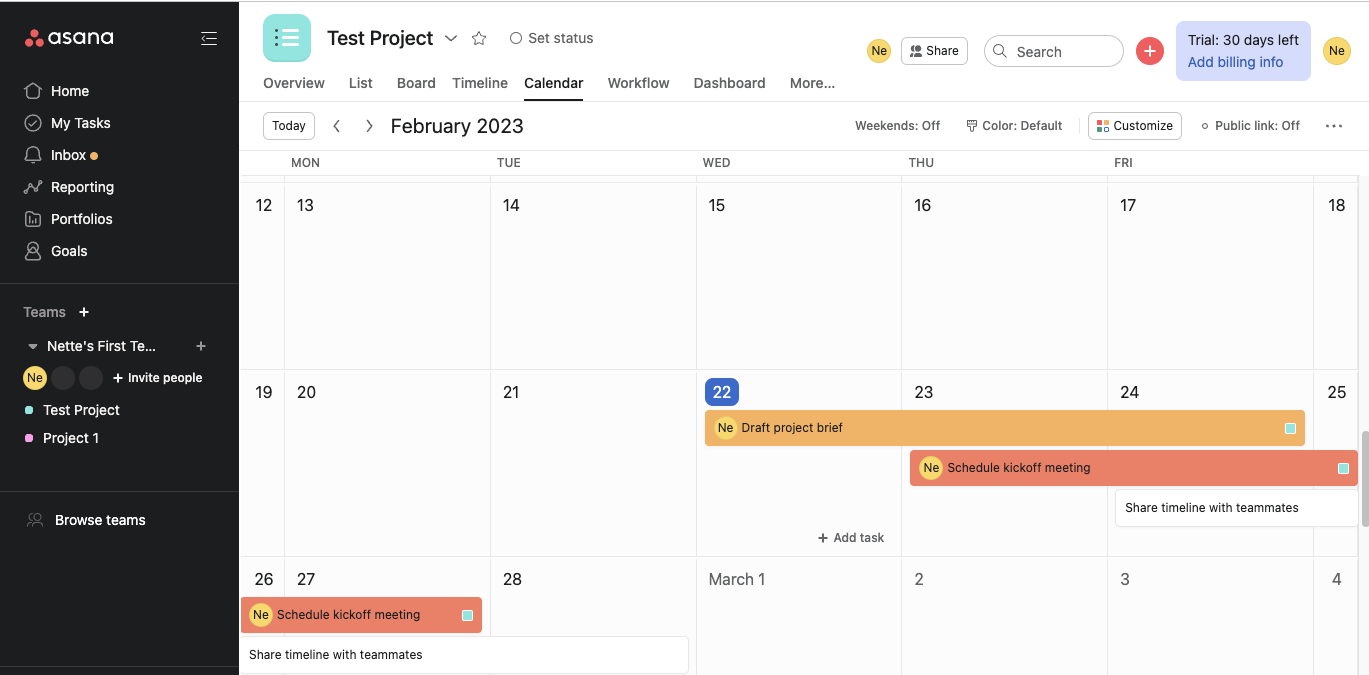Switch to the Timeline tab
The height and width of the screenshot is (675, 1369).
480,83
